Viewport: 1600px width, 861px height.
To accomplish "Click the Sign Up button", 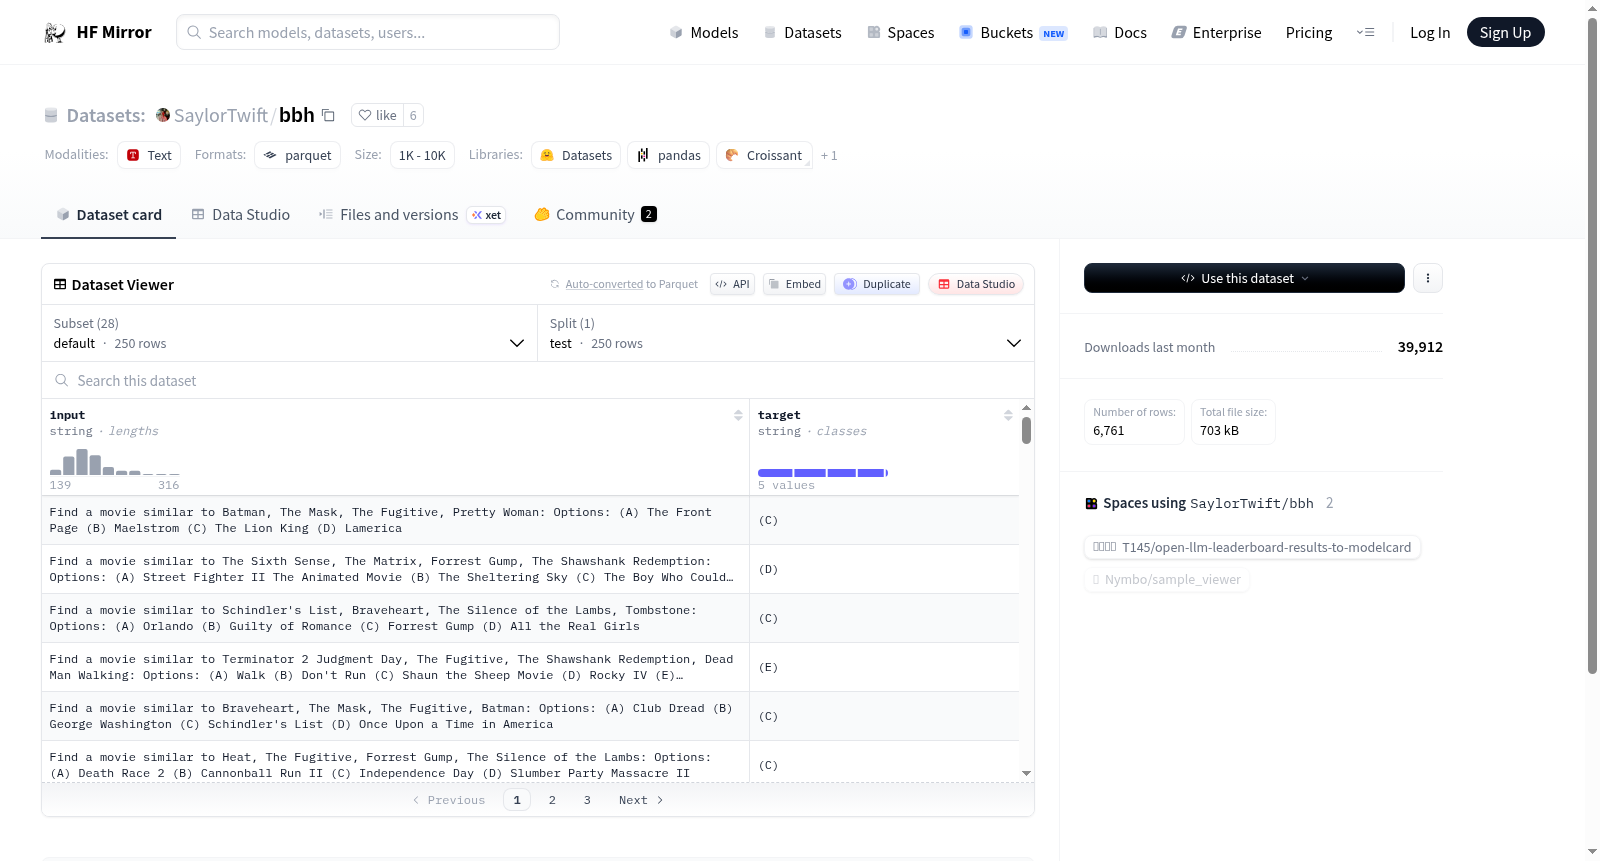I will coord(1505,33).
